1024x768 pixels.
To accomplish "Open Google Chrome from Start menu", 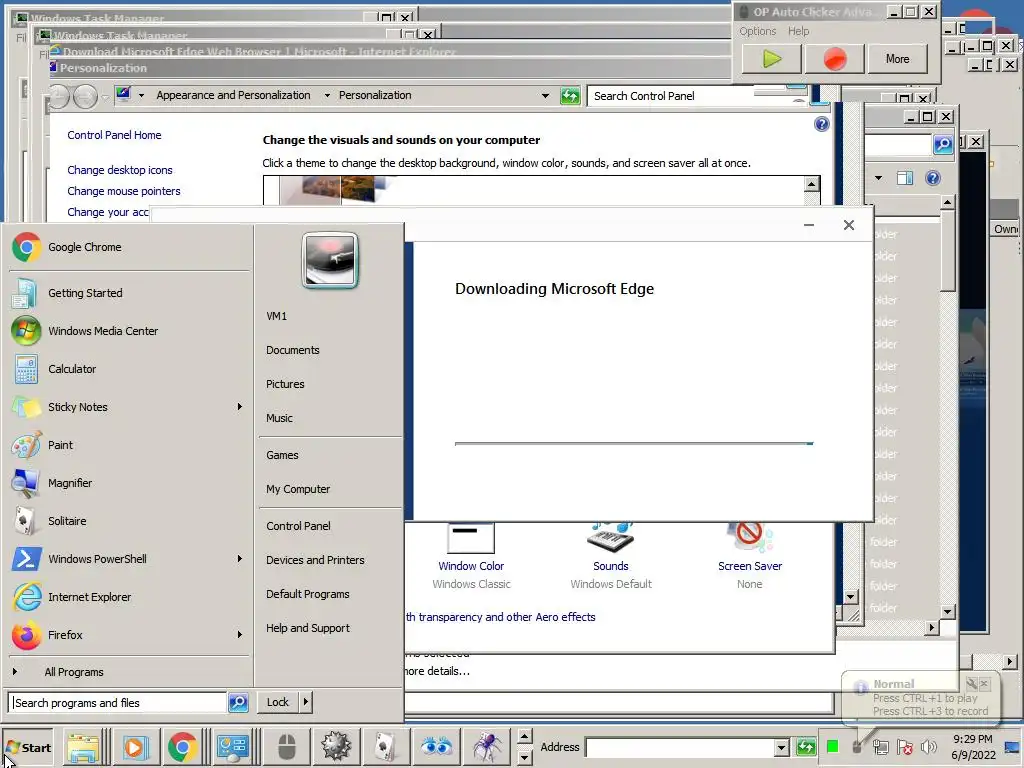I will (129, 248).
